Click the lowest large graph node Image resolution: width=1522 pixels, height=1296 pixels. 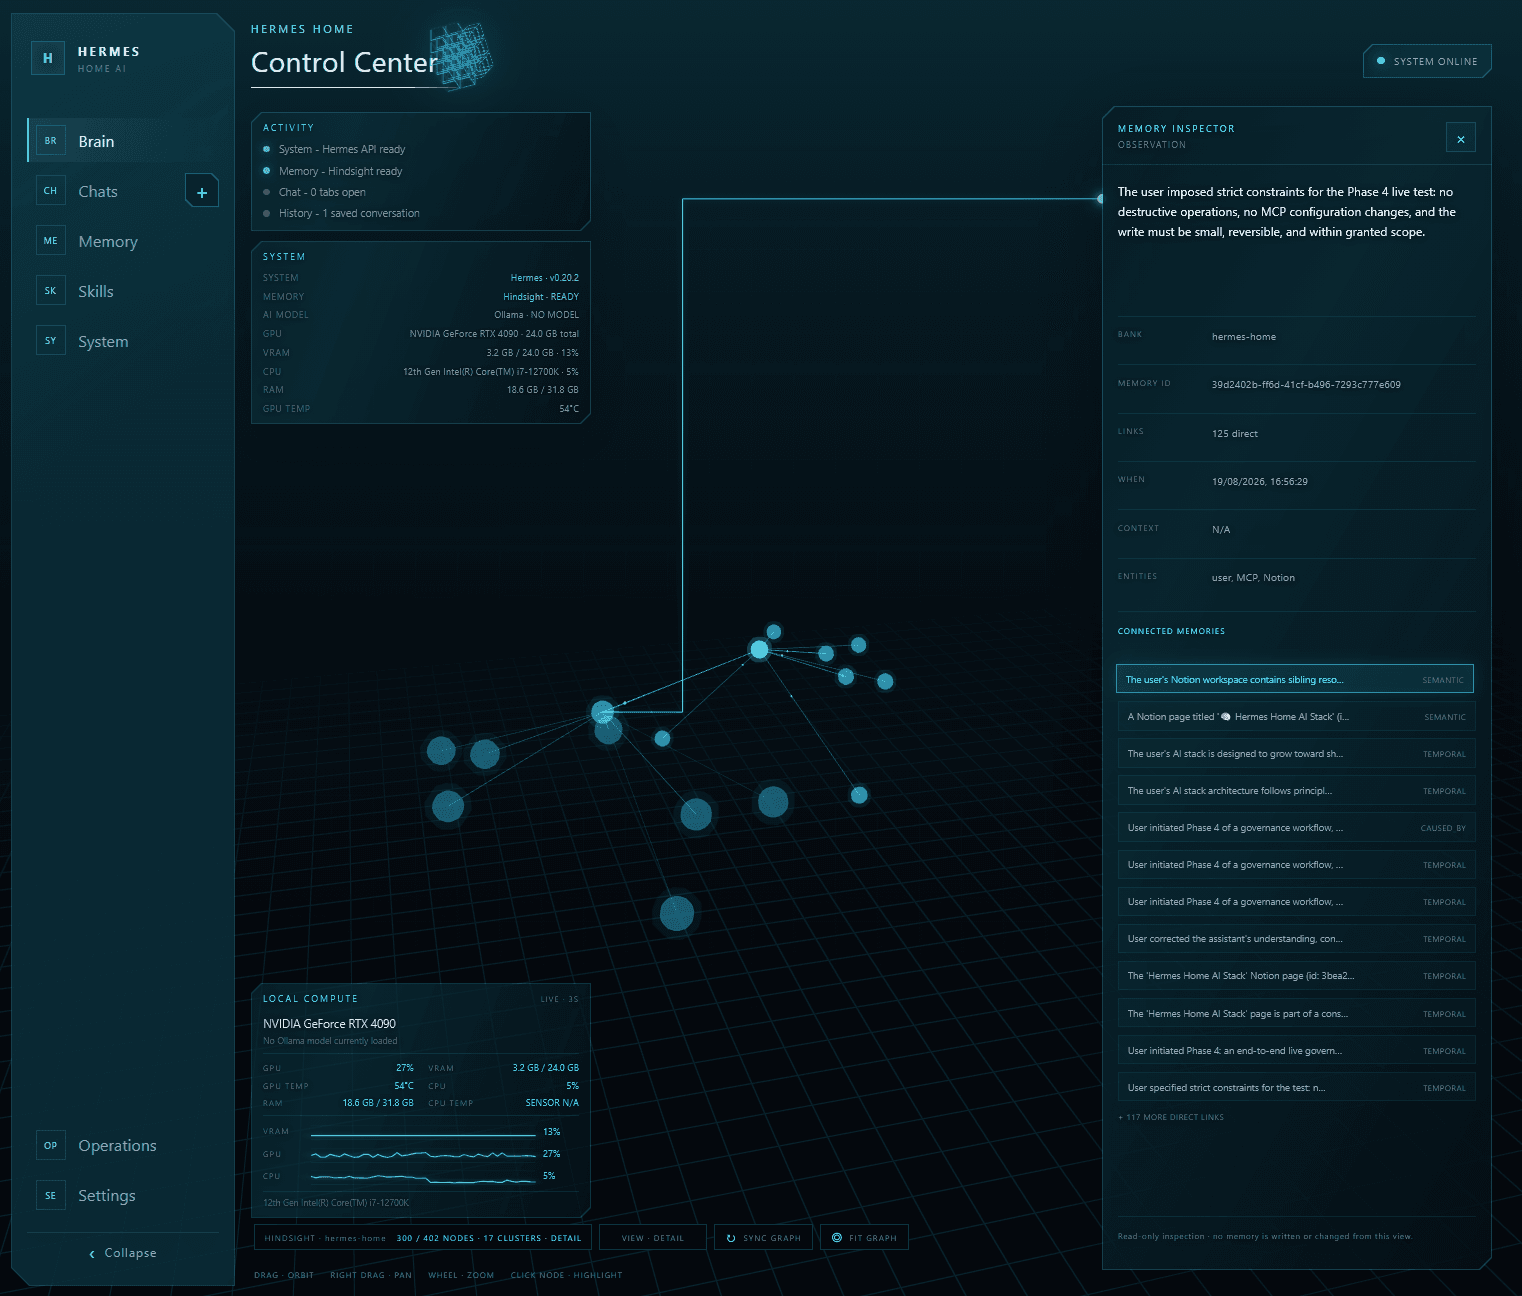(x=677, y=914)
